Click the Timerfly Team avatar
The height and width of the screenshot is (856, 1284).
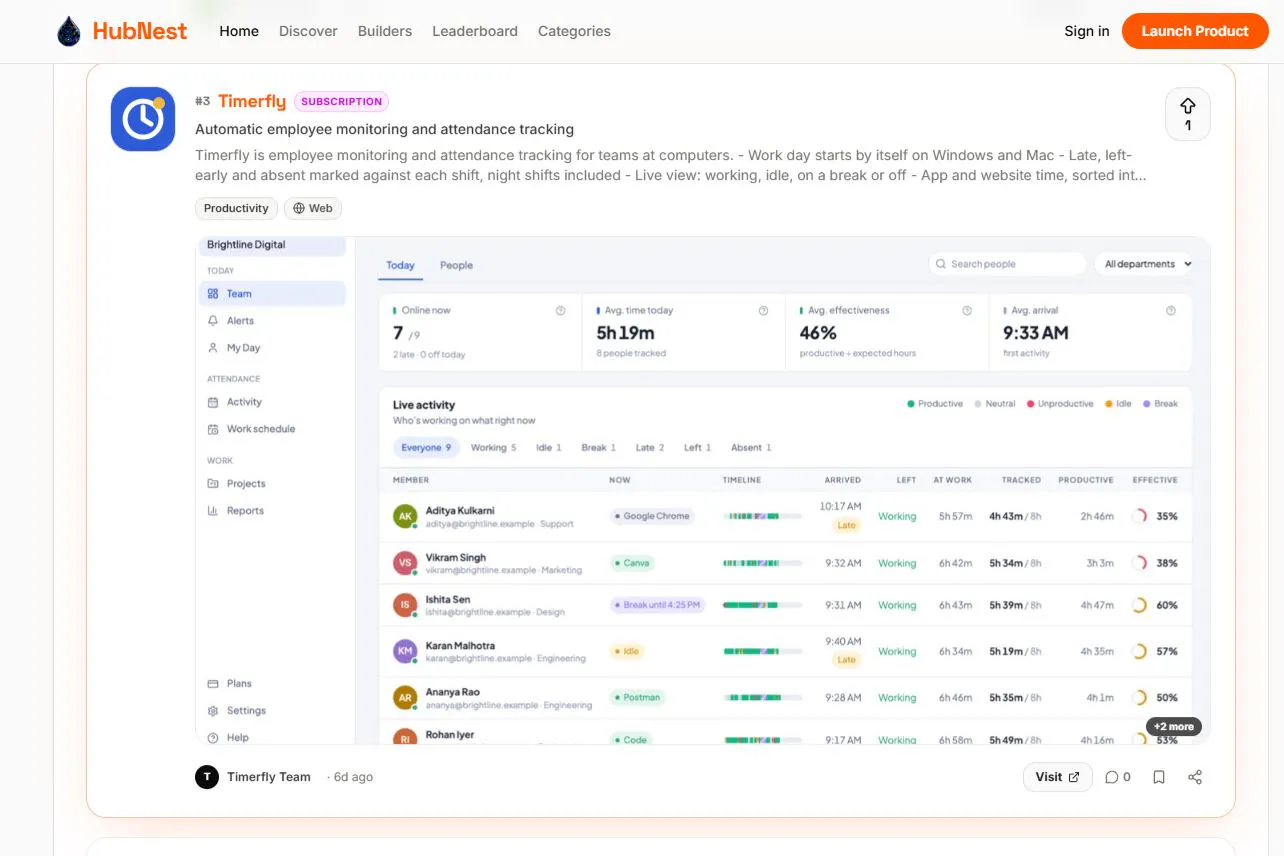click(x=207, y=777)
